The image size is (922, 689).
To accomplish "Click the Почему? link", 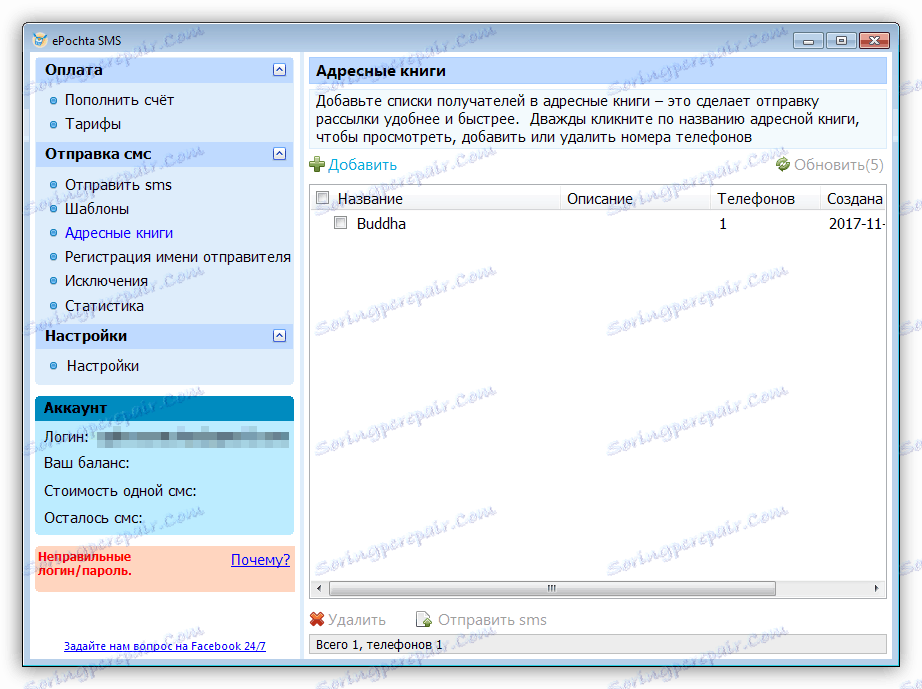I will pyautogui.click(x=260, y=560).
